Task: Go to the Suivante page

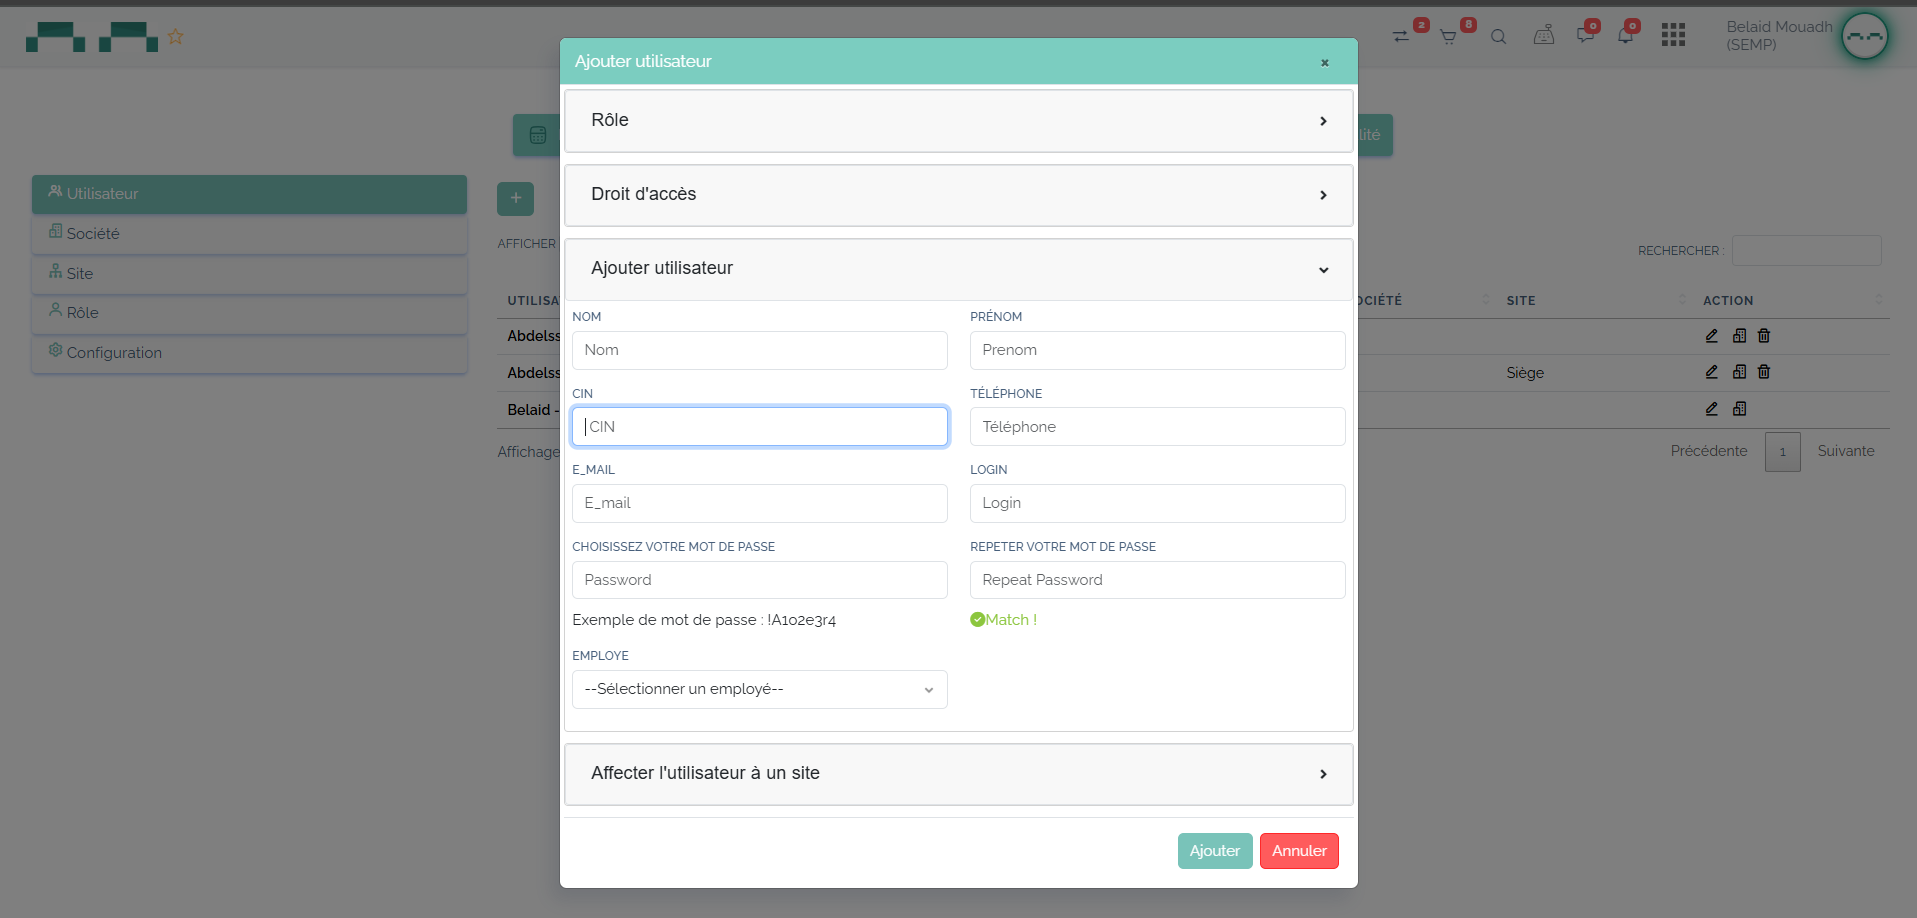Action: (1845, 451)
